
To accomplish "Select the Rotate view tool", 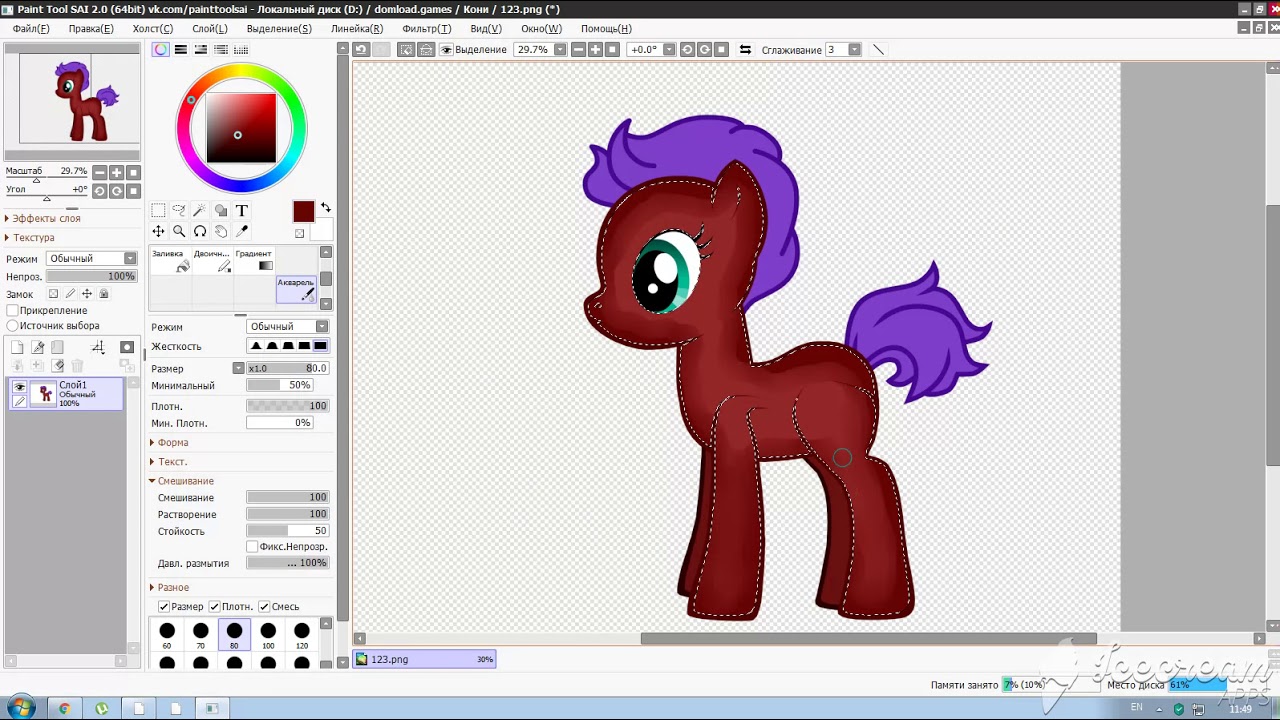I will tap(200, 231).
